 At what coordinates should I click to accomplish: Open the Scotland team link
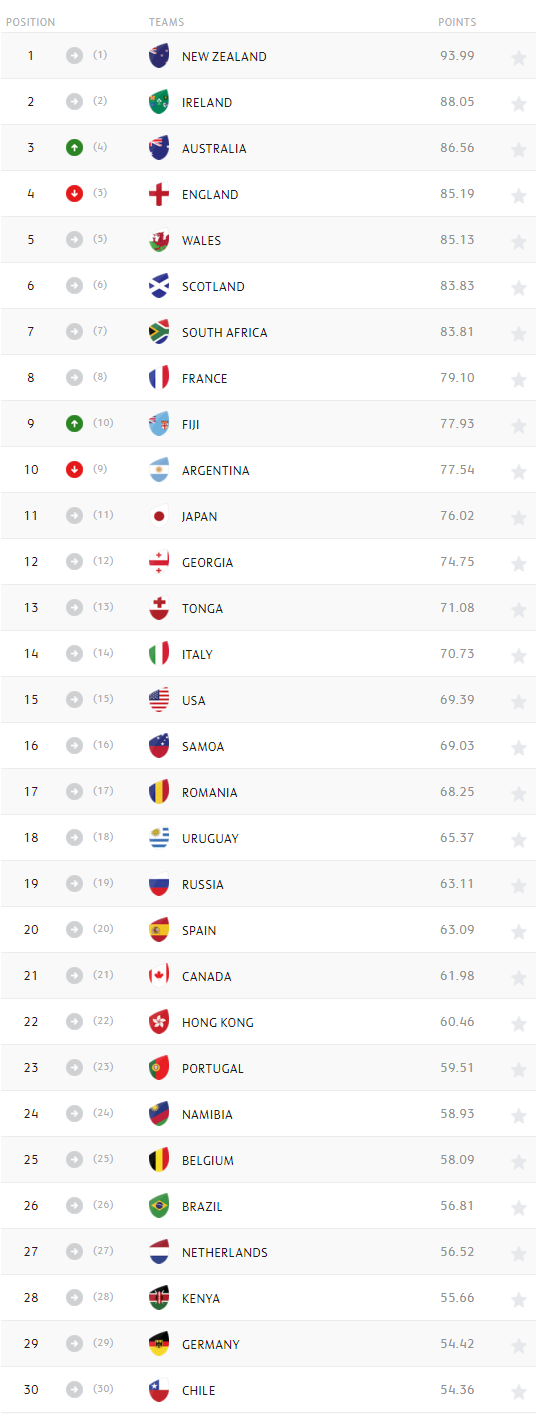coord(213,287)
